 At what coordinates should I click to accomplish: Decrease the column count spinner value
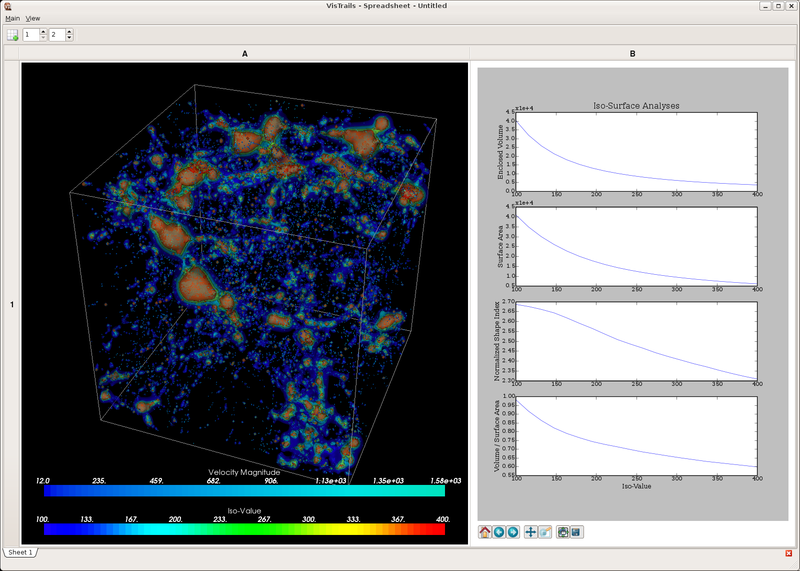(x=68, y=38)
